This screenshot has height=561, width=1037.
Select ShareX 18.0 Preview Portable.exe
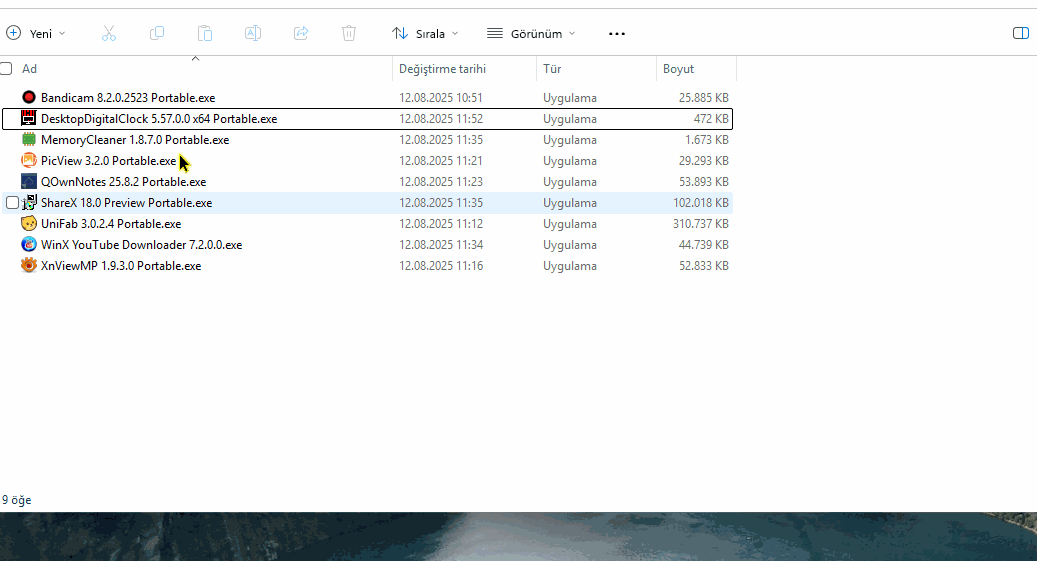tap(126, 203)
